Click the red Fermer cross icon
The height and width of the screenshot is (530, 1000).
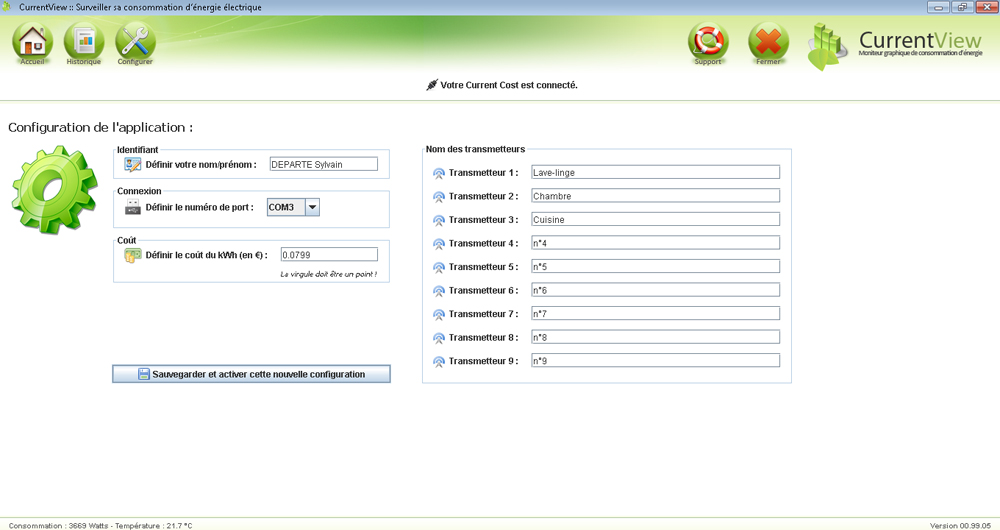click(768, 42)
